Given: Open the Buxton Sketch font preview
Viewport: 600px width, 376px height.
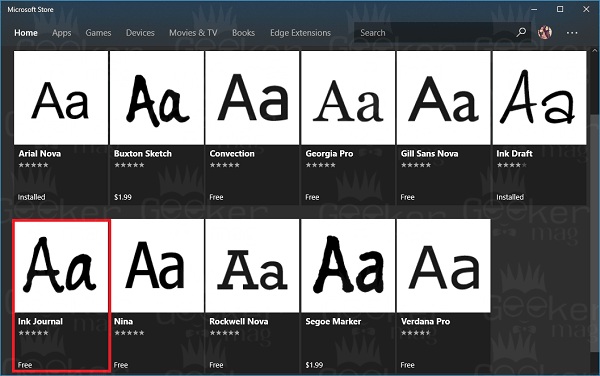Looking at the screenshot, I should tap(157, 98).
